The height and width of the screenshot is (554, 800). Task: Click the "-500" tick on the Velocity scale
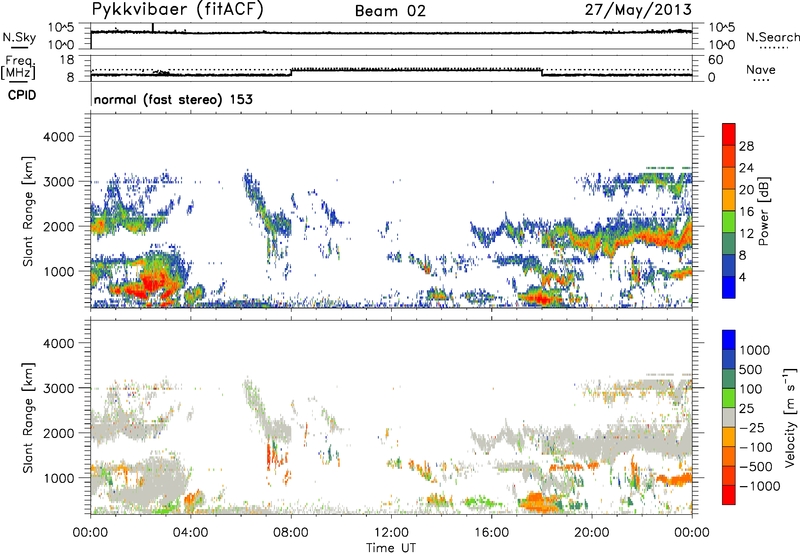point(755,467)
